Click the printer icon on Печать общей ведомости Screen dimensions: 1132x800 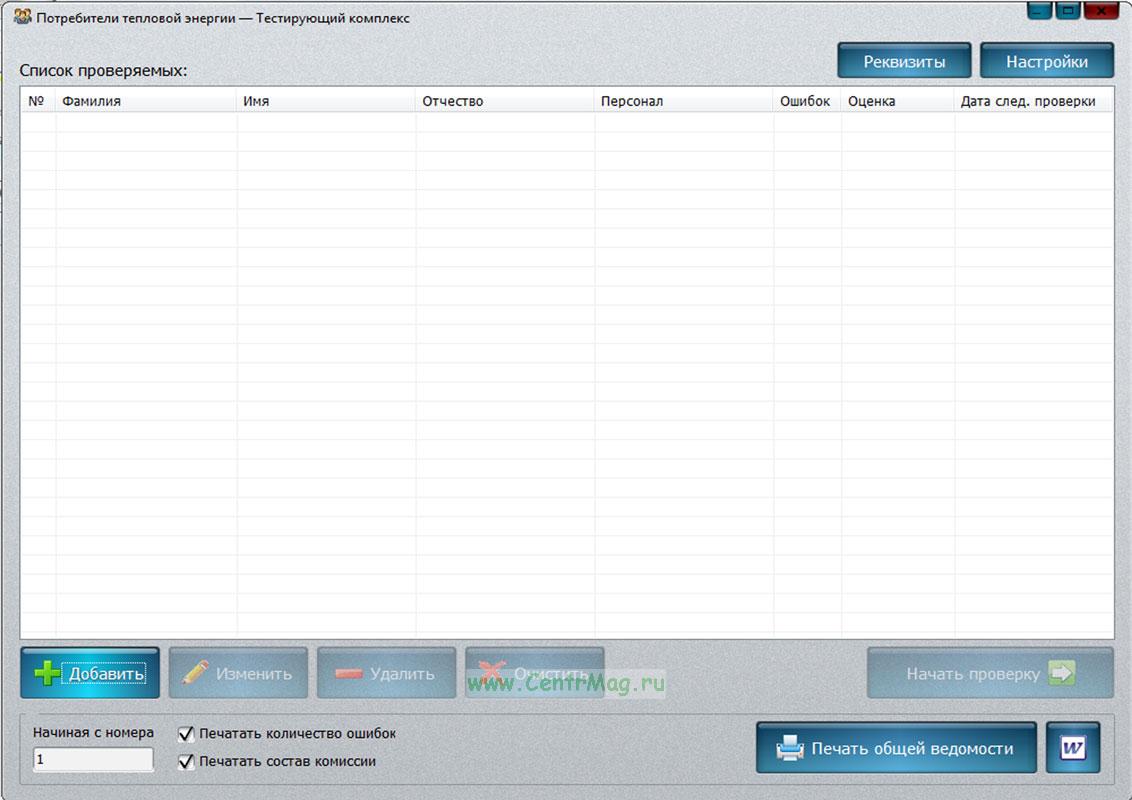click(790, 748)
